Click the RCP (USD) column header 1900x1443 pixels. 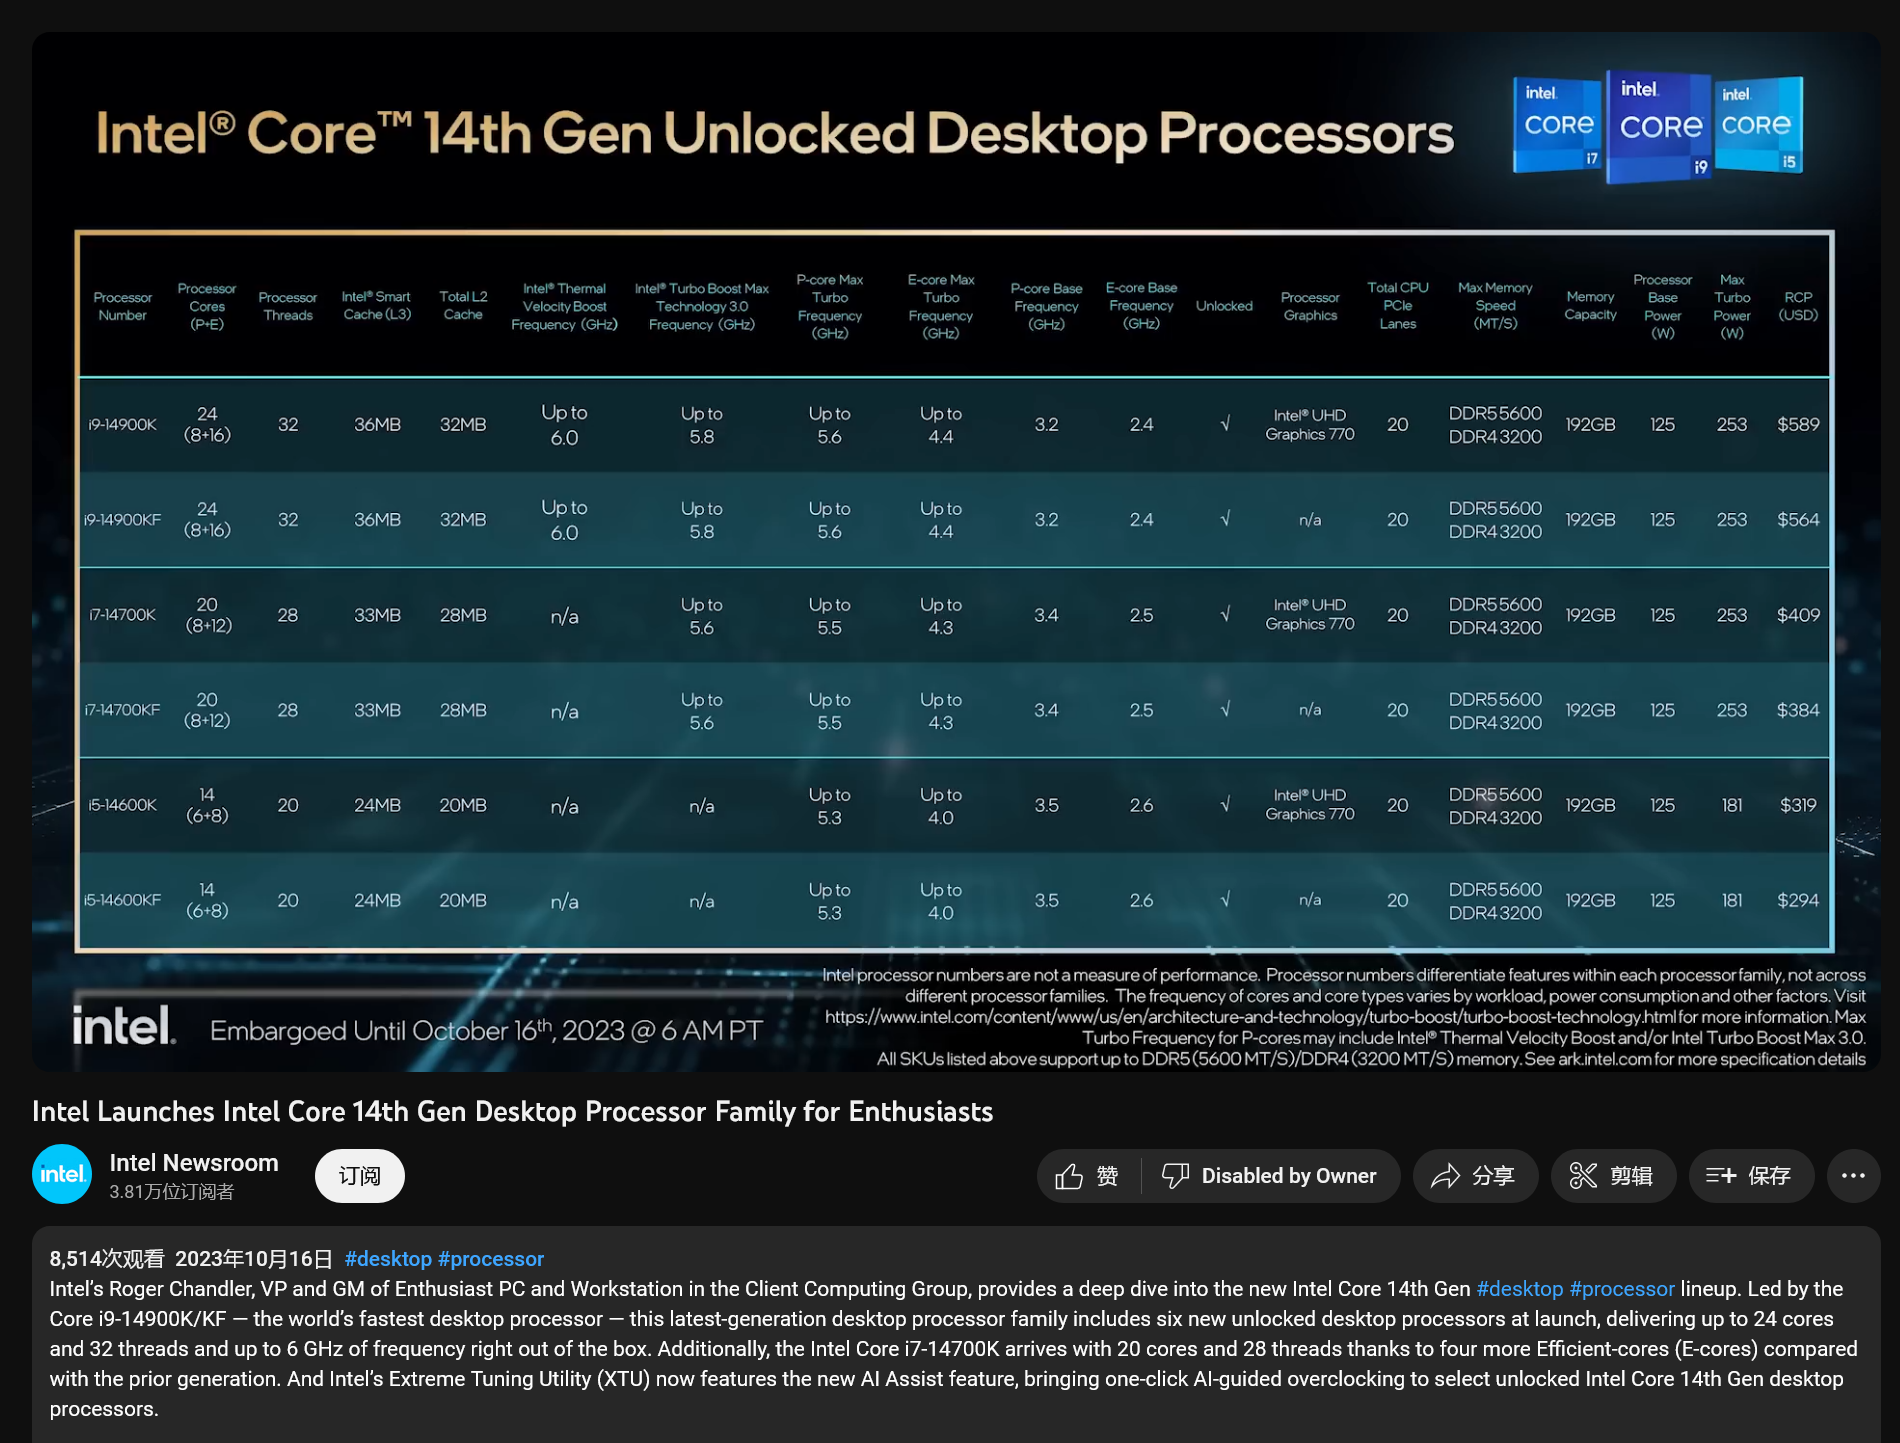pyautogui.click(x=1798, y=306)
